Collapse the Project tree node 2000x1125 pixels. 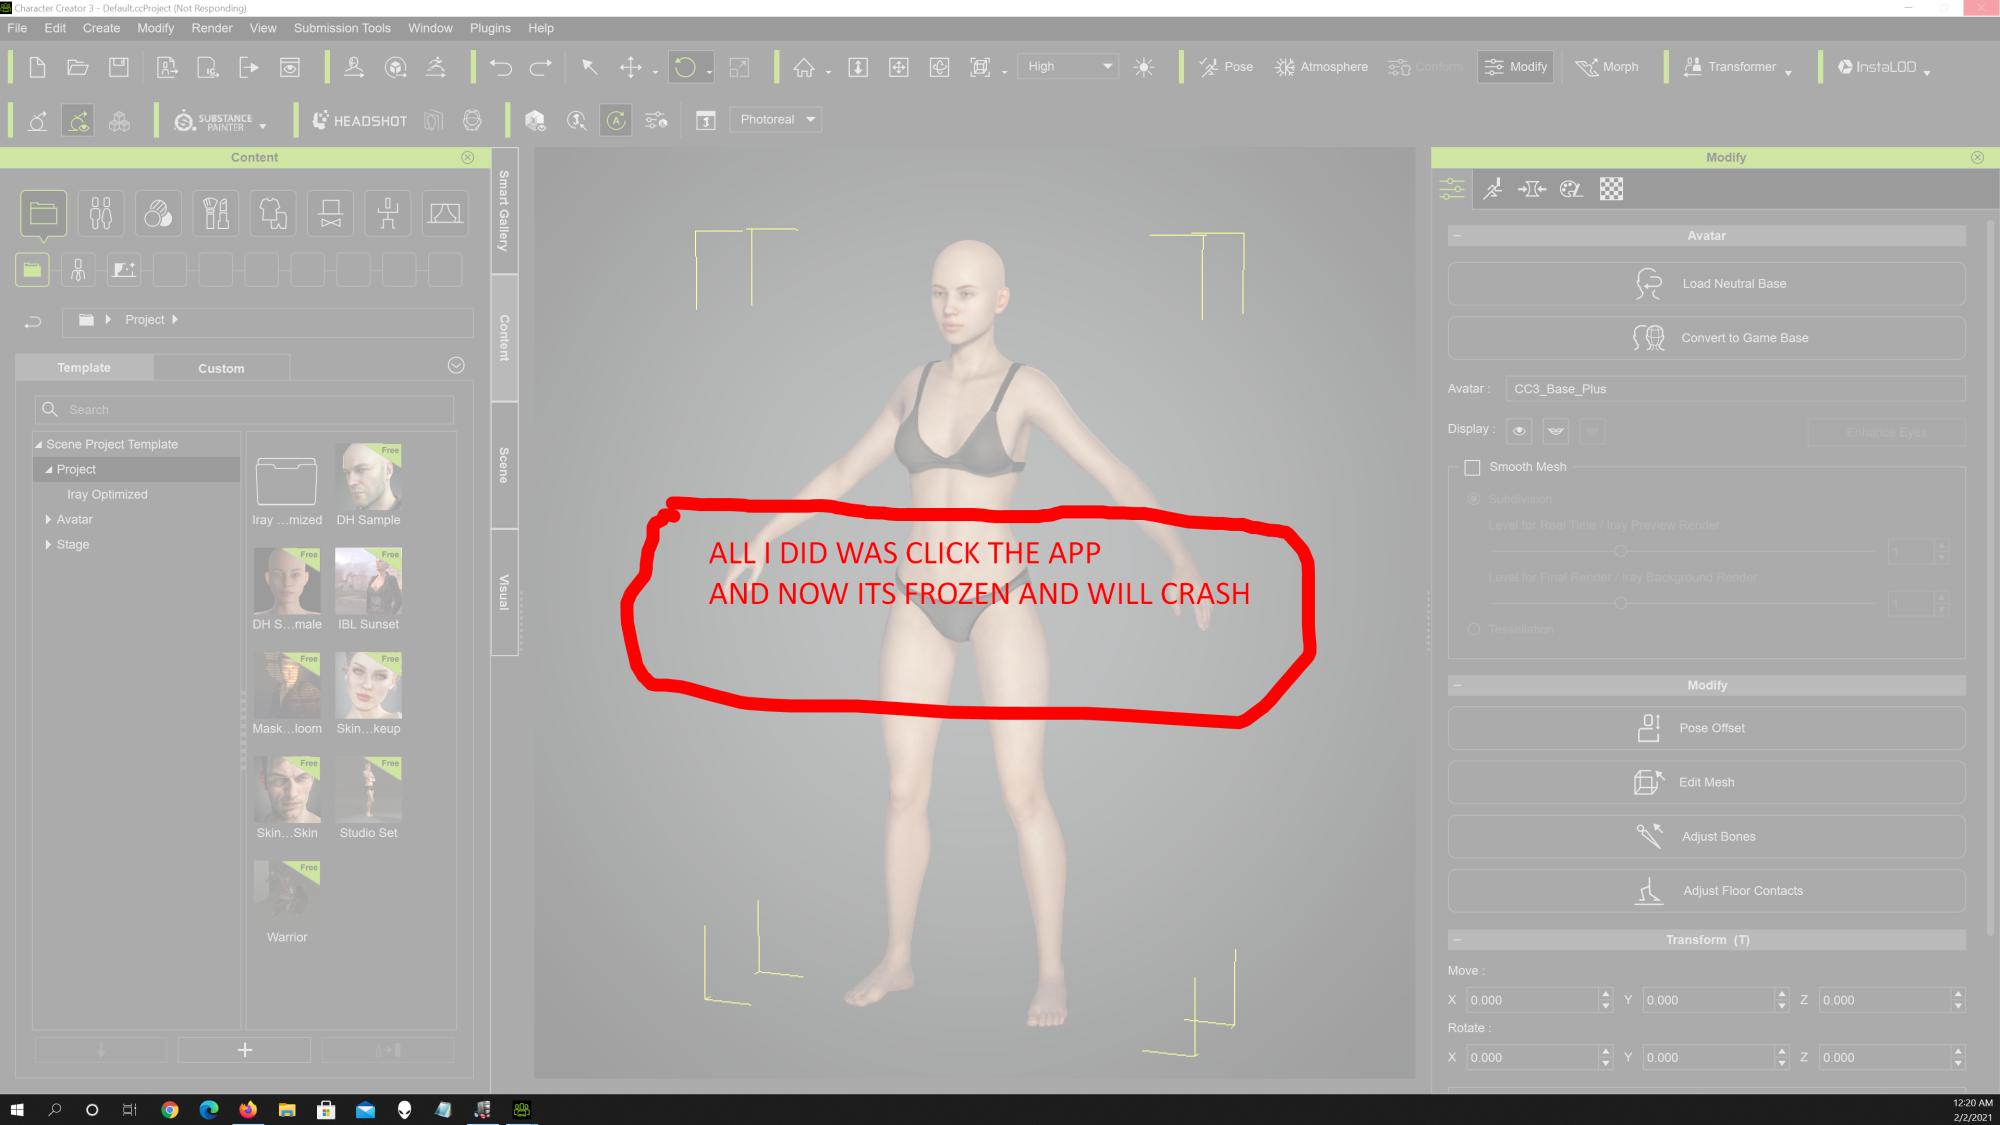[x=49, y=469]
